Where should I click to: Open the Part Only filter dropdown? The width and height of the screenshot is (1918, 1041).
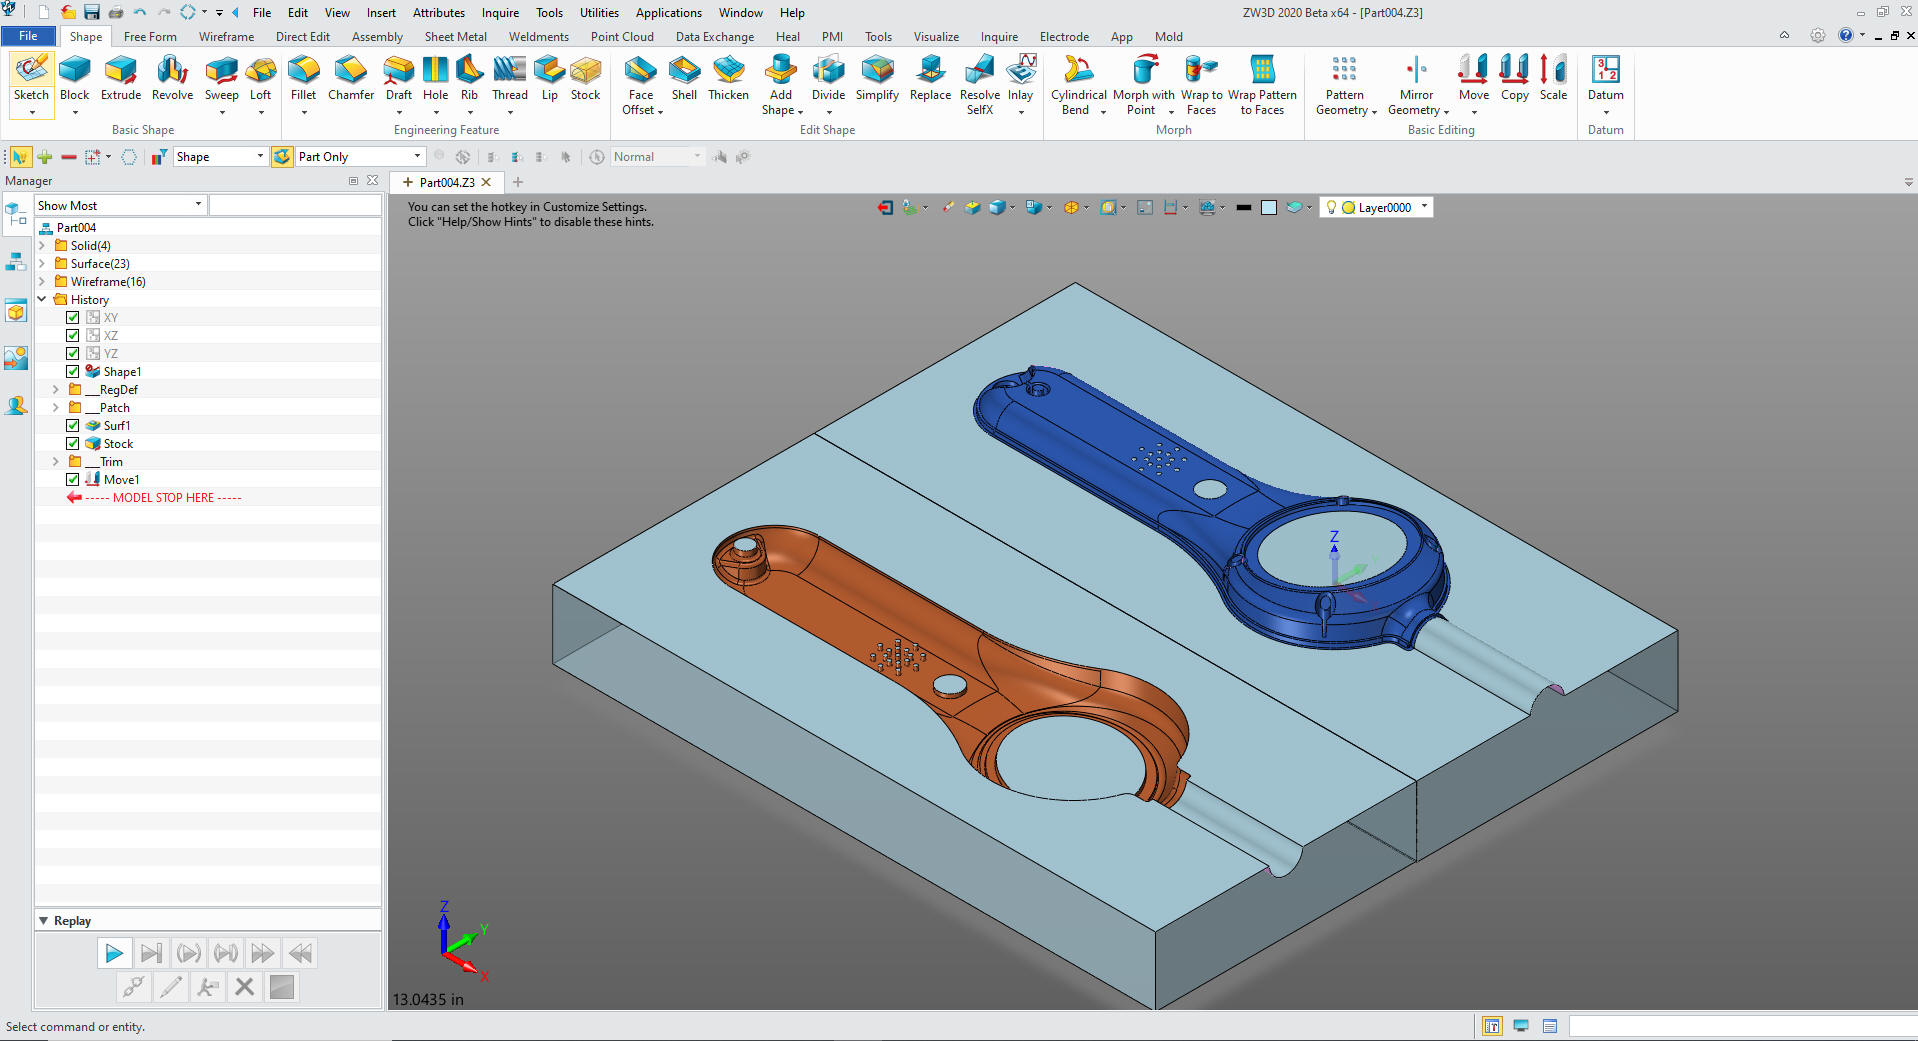[417, 157]
